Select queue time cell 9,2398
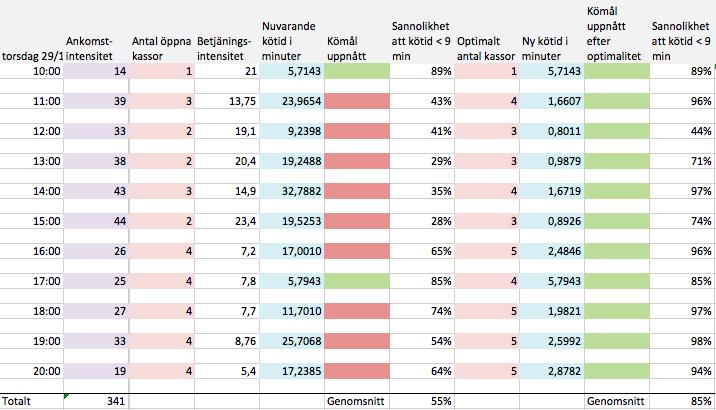 292,131
